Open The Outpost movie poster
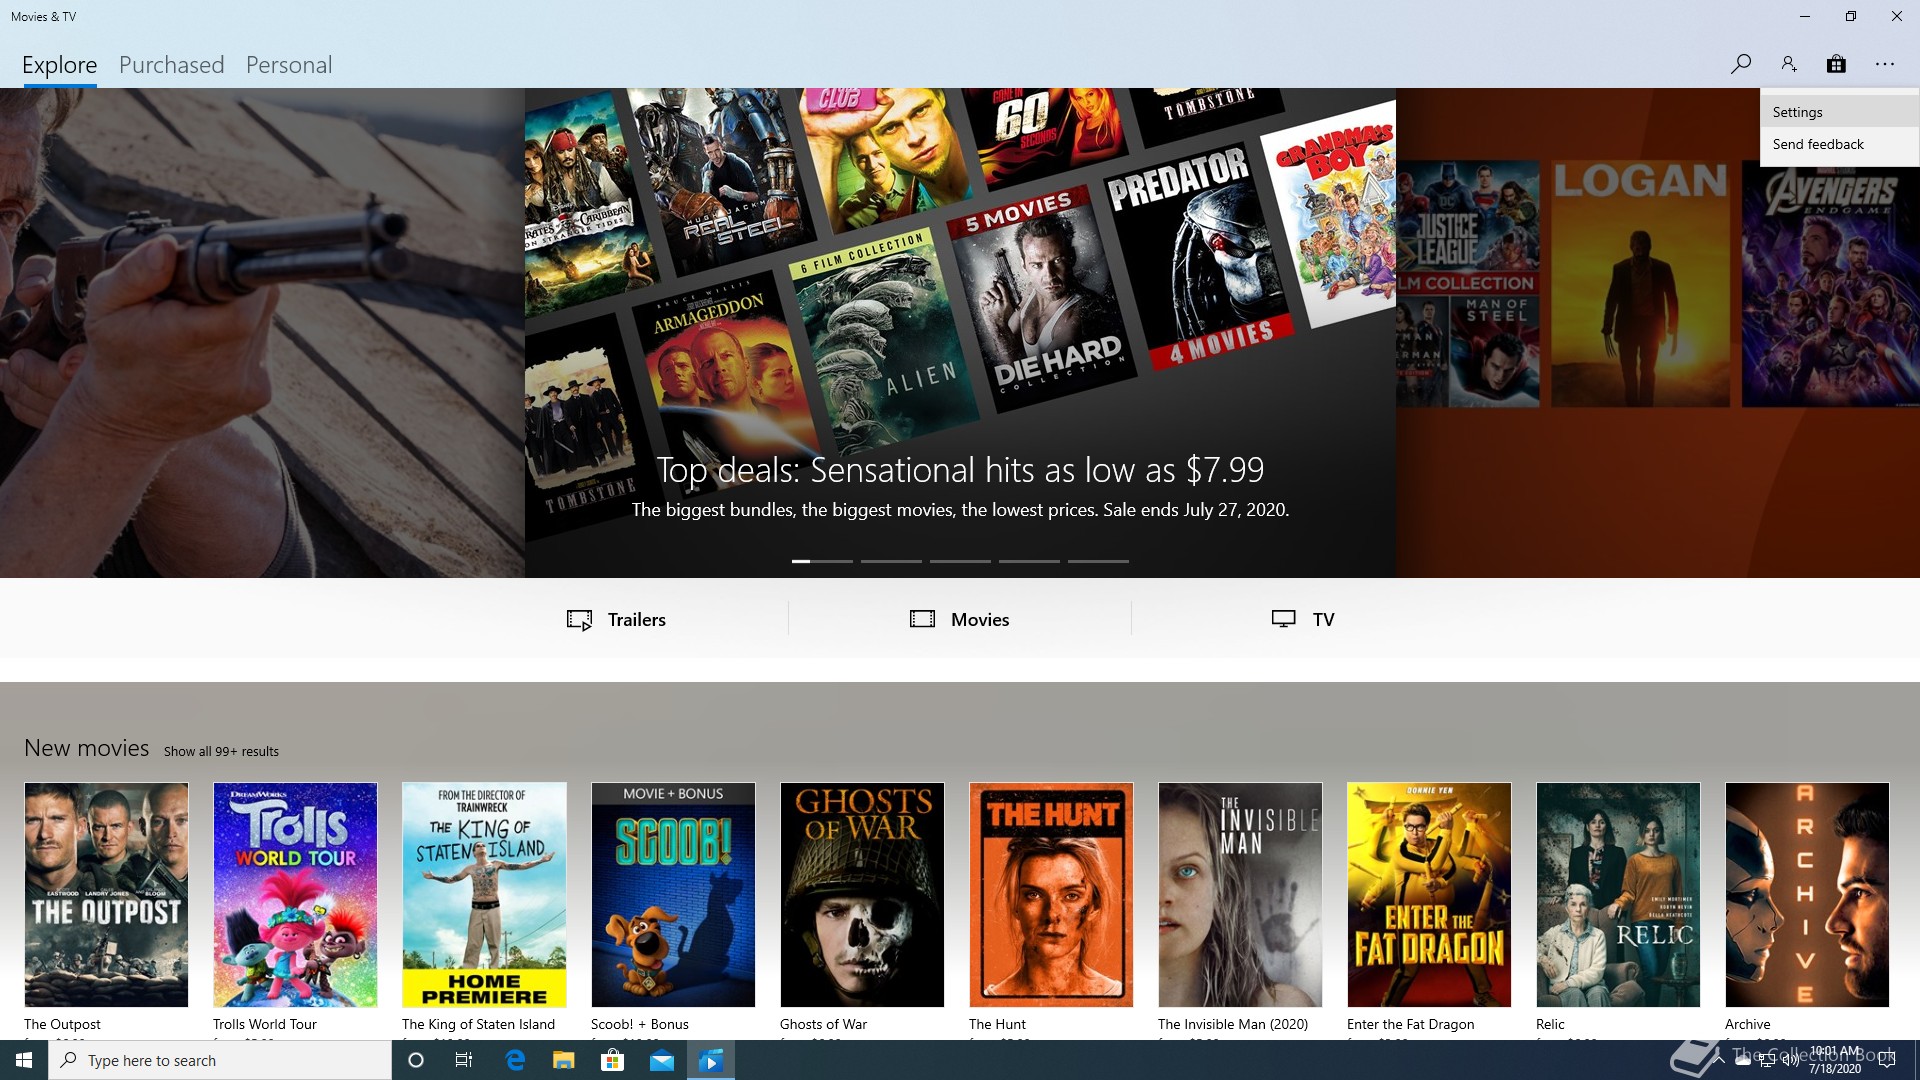 coord(106,894)
